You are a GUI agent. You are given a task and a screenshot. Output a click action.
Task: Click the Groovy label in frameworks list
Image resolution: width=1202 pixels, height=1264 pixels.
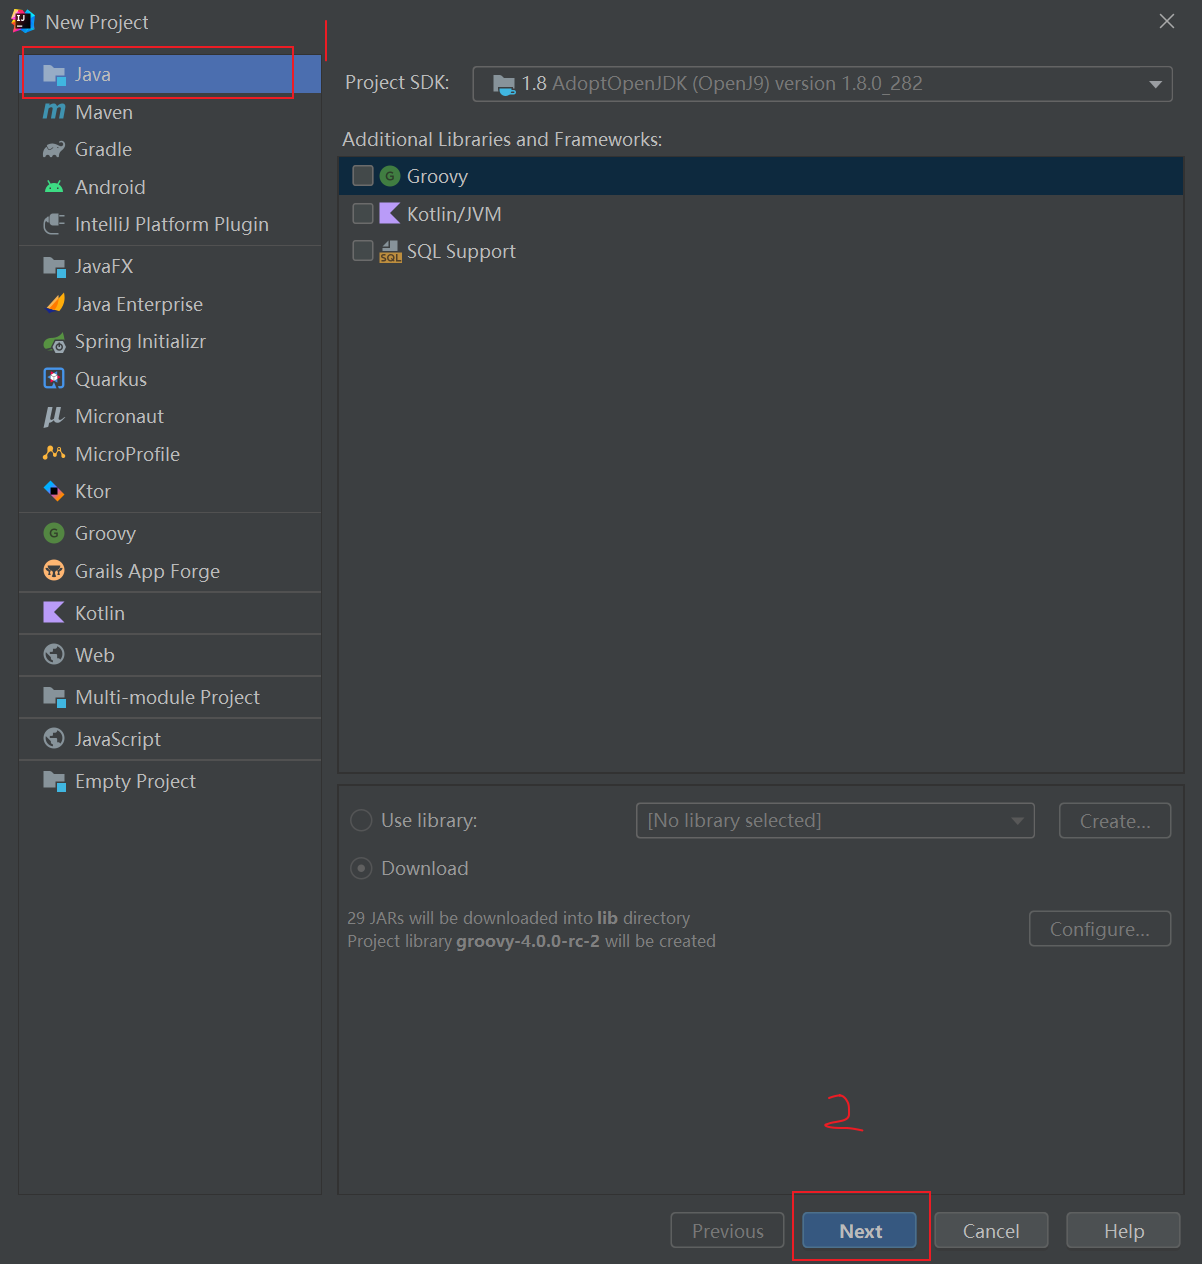pos(437,177)
